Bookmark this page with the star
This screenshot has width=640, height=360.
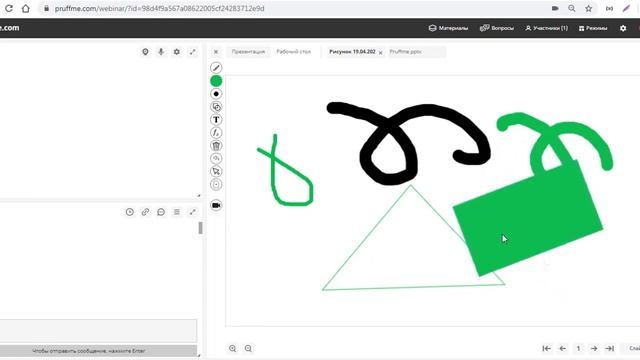point(589,9)
